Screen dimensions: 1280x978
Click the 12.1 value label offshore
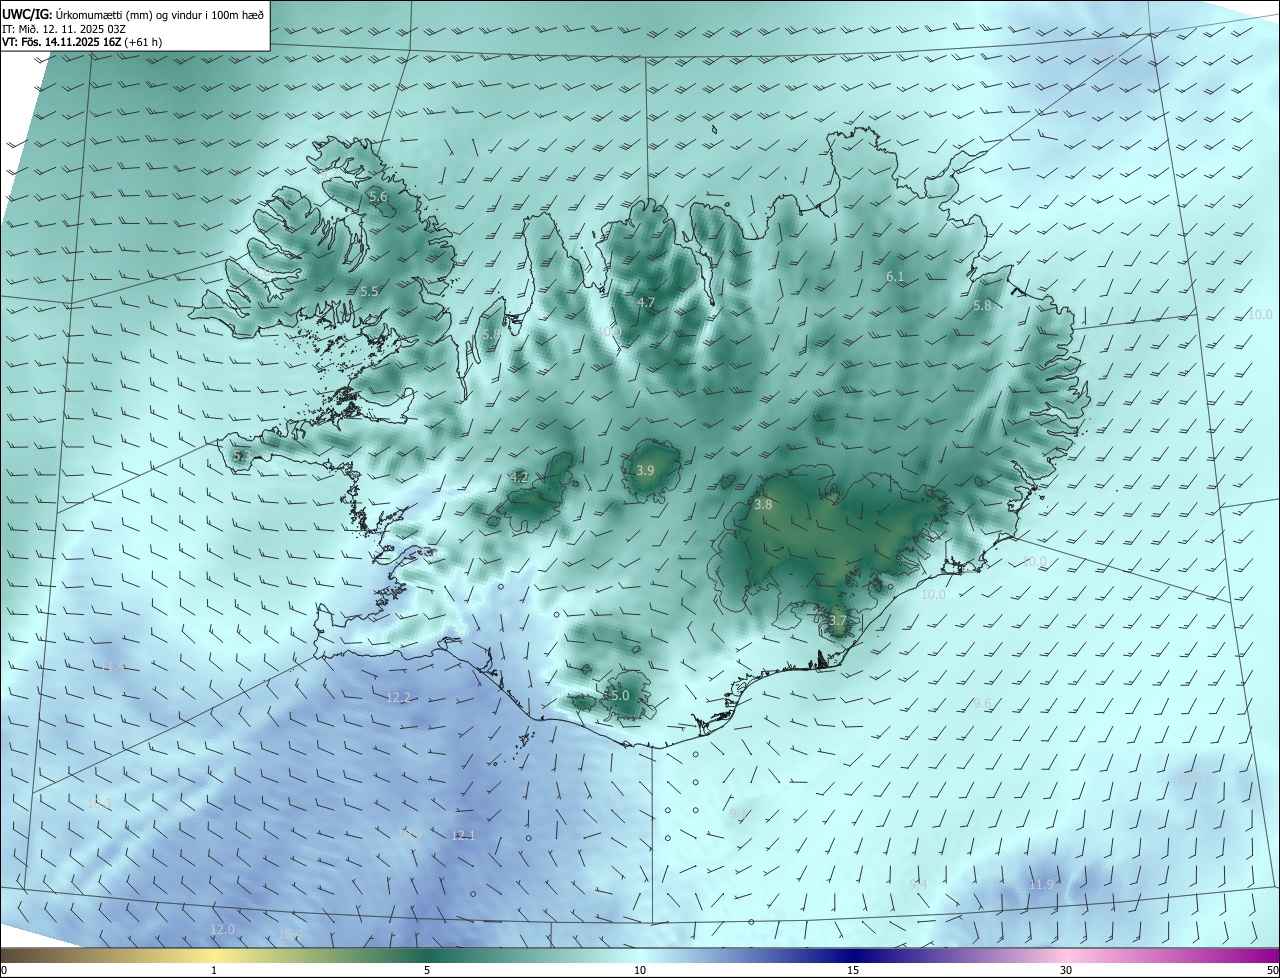click(463, 835)
